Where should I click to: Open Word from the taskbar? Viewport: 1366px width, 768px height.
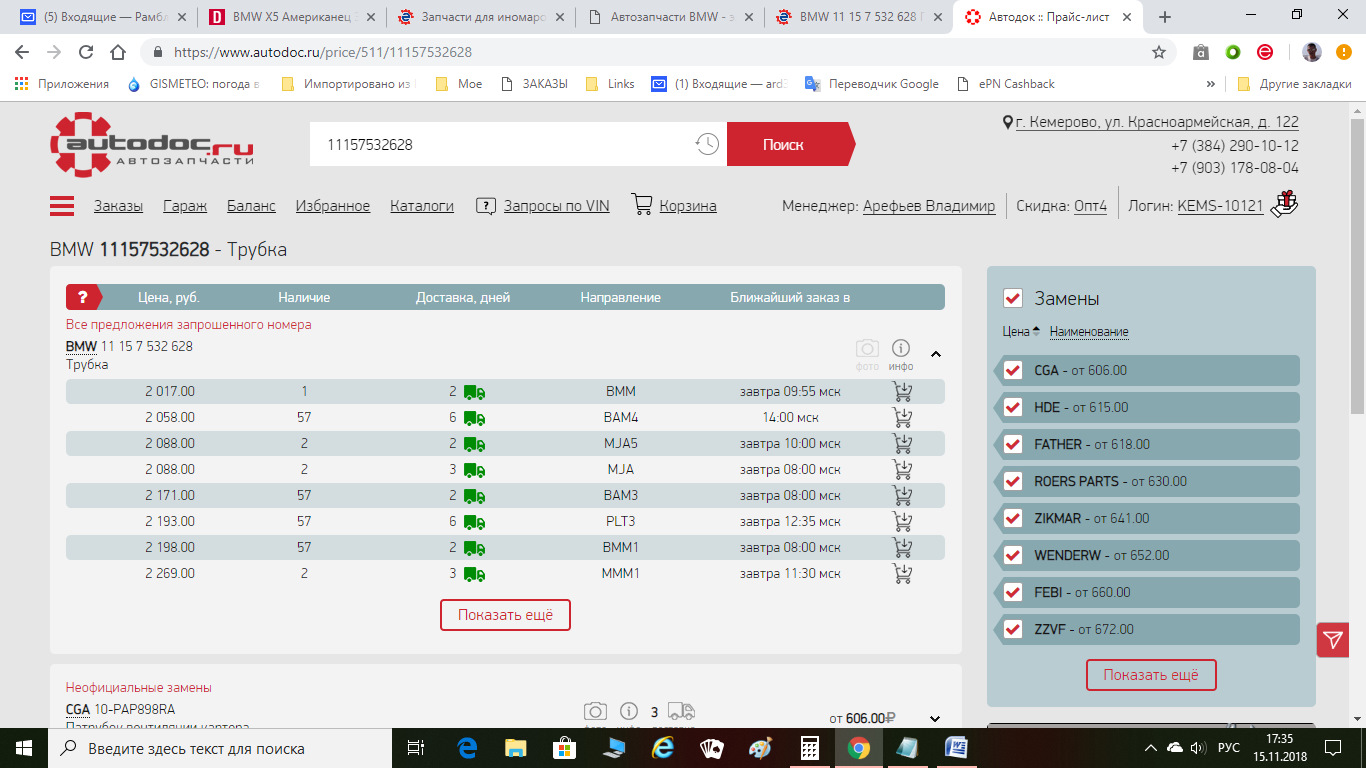click(956, 747)
